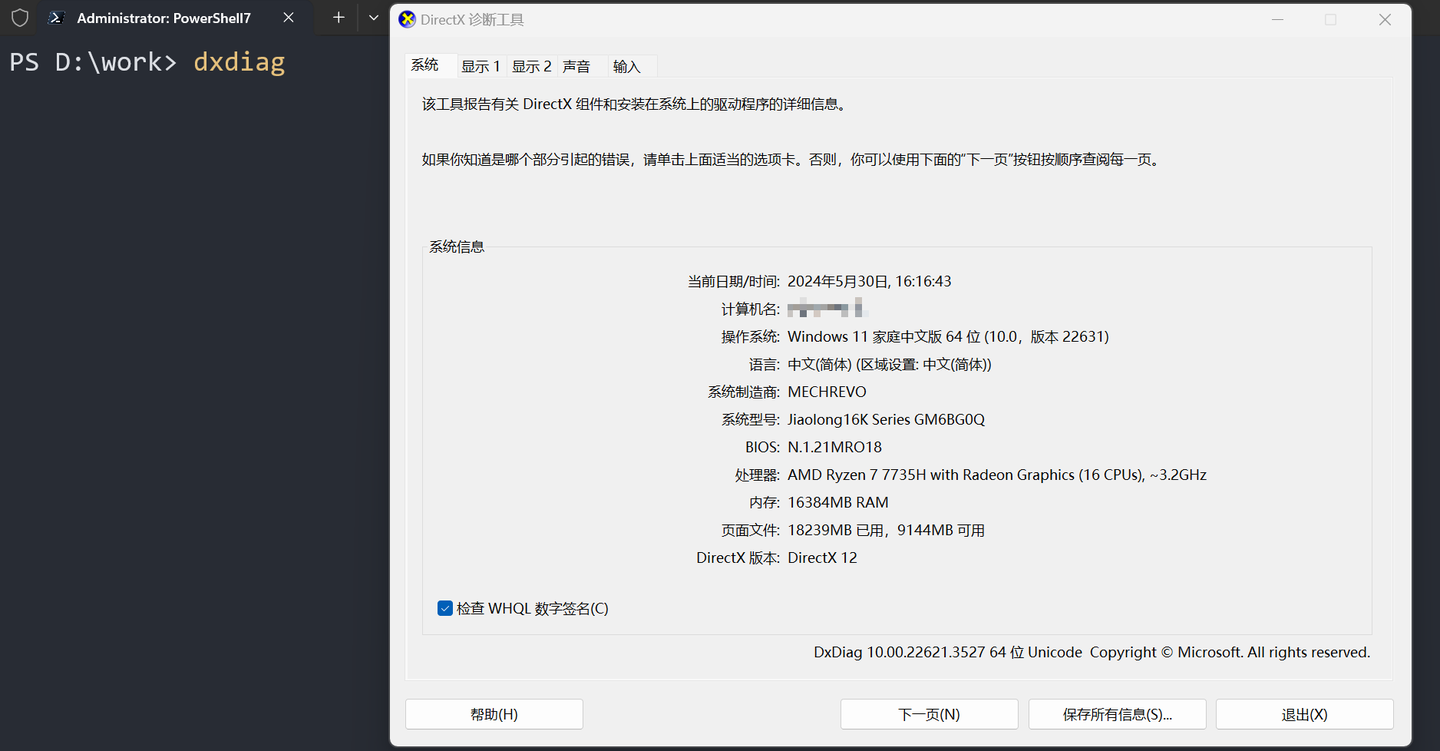Click the 处理器 label
1440x751 pixels.
[x=757, y=475]
